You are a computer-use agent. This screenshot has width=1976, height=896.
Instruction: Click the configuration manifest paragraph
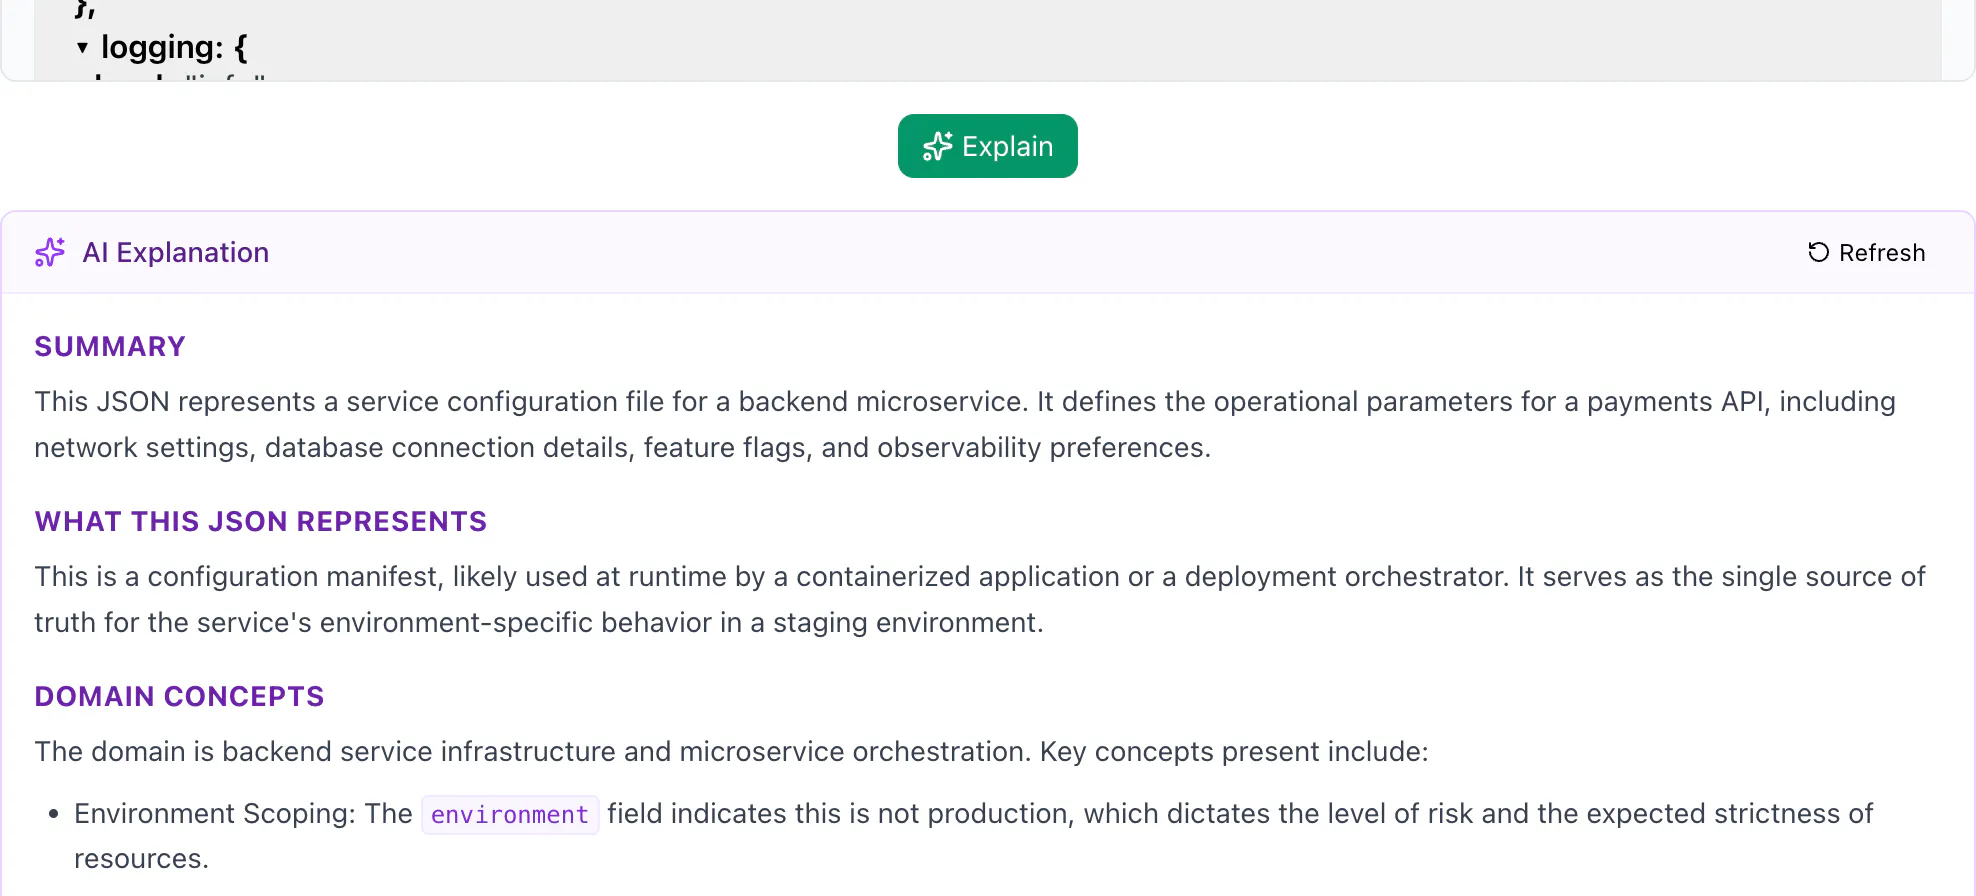pos(980,599)
